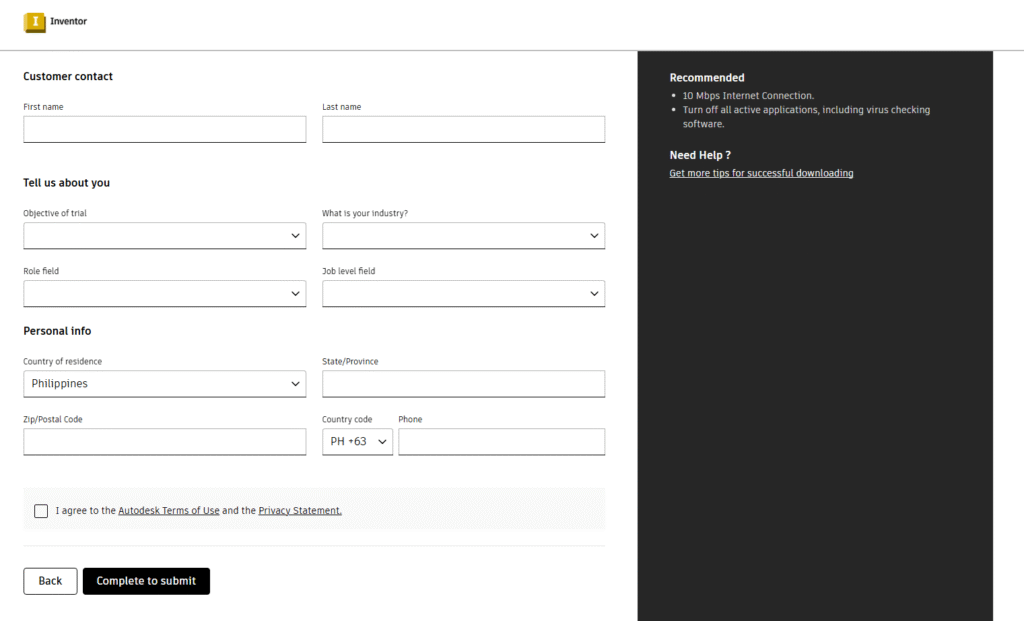Open the Privacy Statement link
1024x621 pixels.
[300, 511]
